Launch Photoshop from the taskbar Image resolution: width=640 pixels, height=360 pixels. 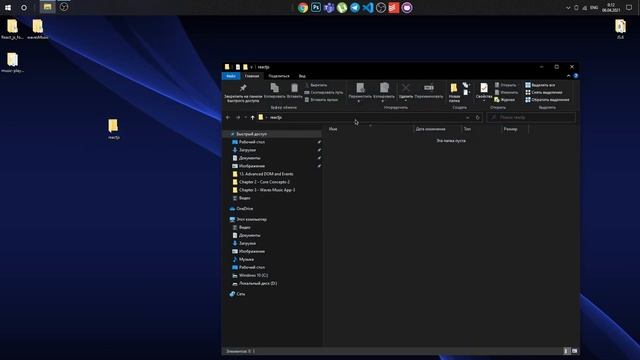click(316, 7)
